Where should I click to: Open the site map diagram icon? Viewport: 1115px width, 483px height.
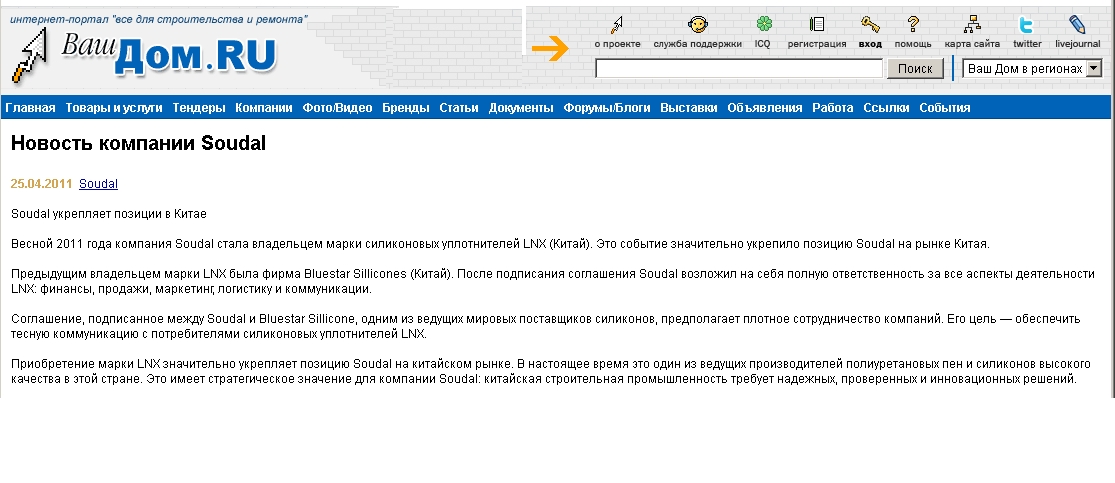point(972,25)
